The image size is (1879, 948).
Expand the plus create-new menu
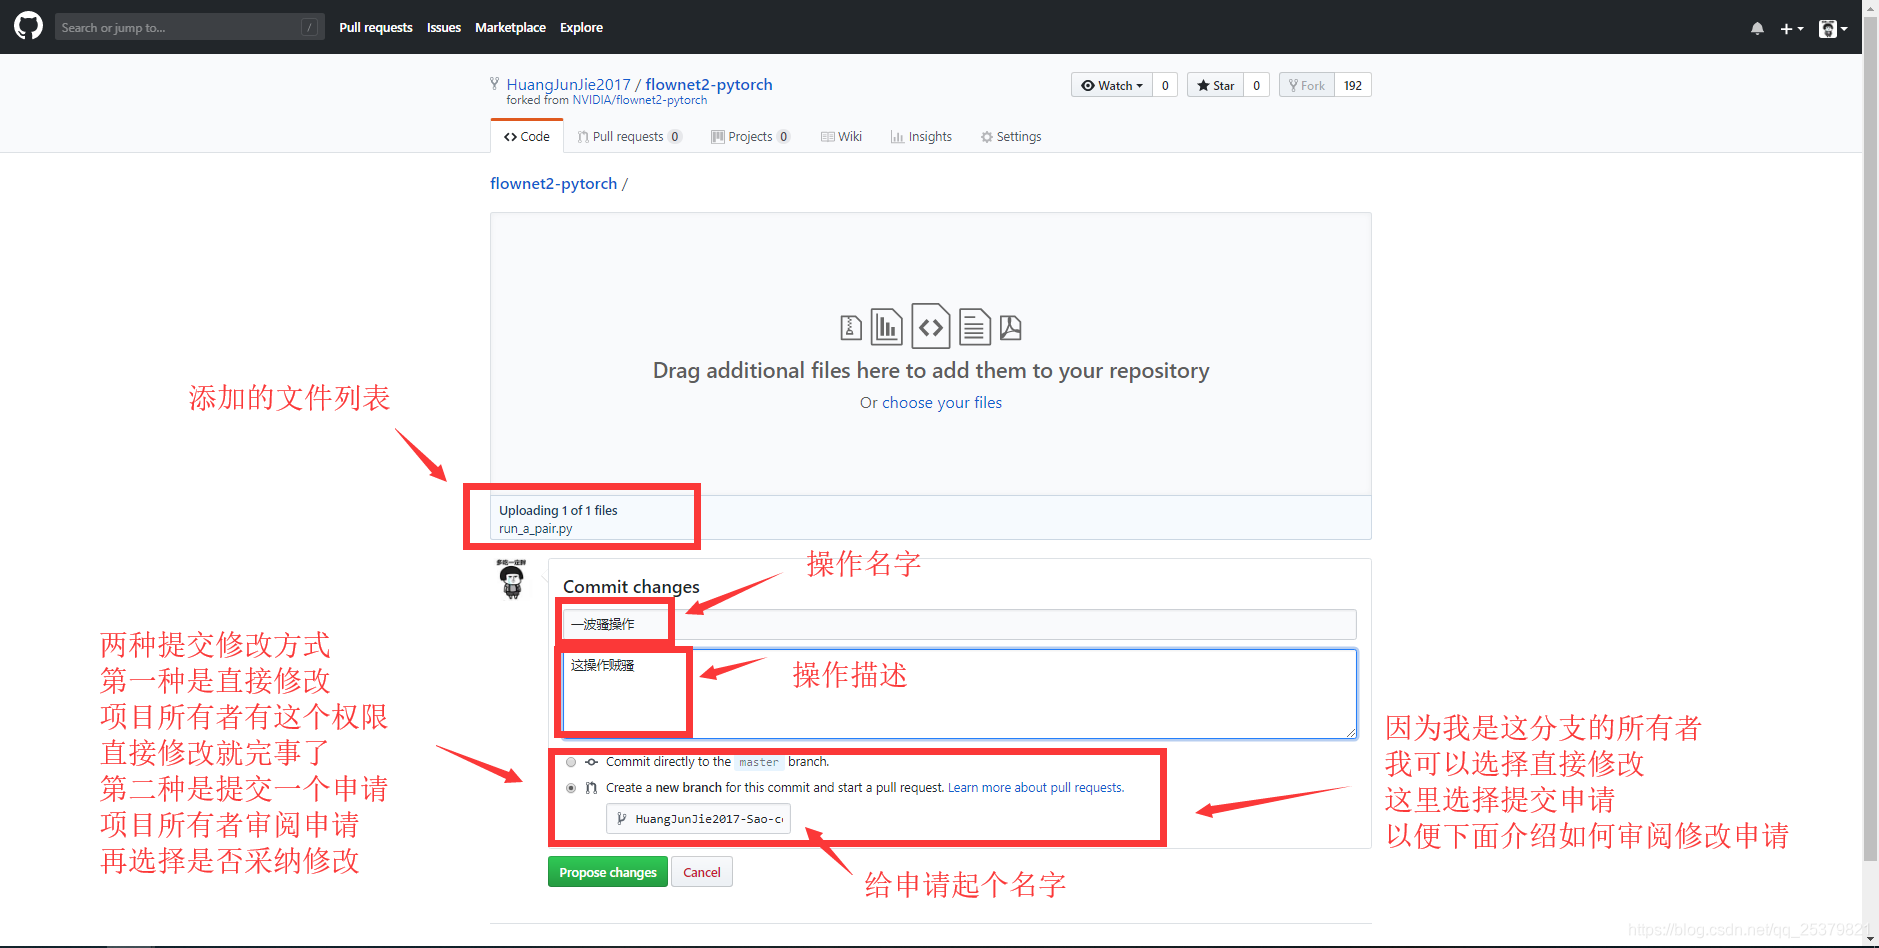coord(1791,28)
